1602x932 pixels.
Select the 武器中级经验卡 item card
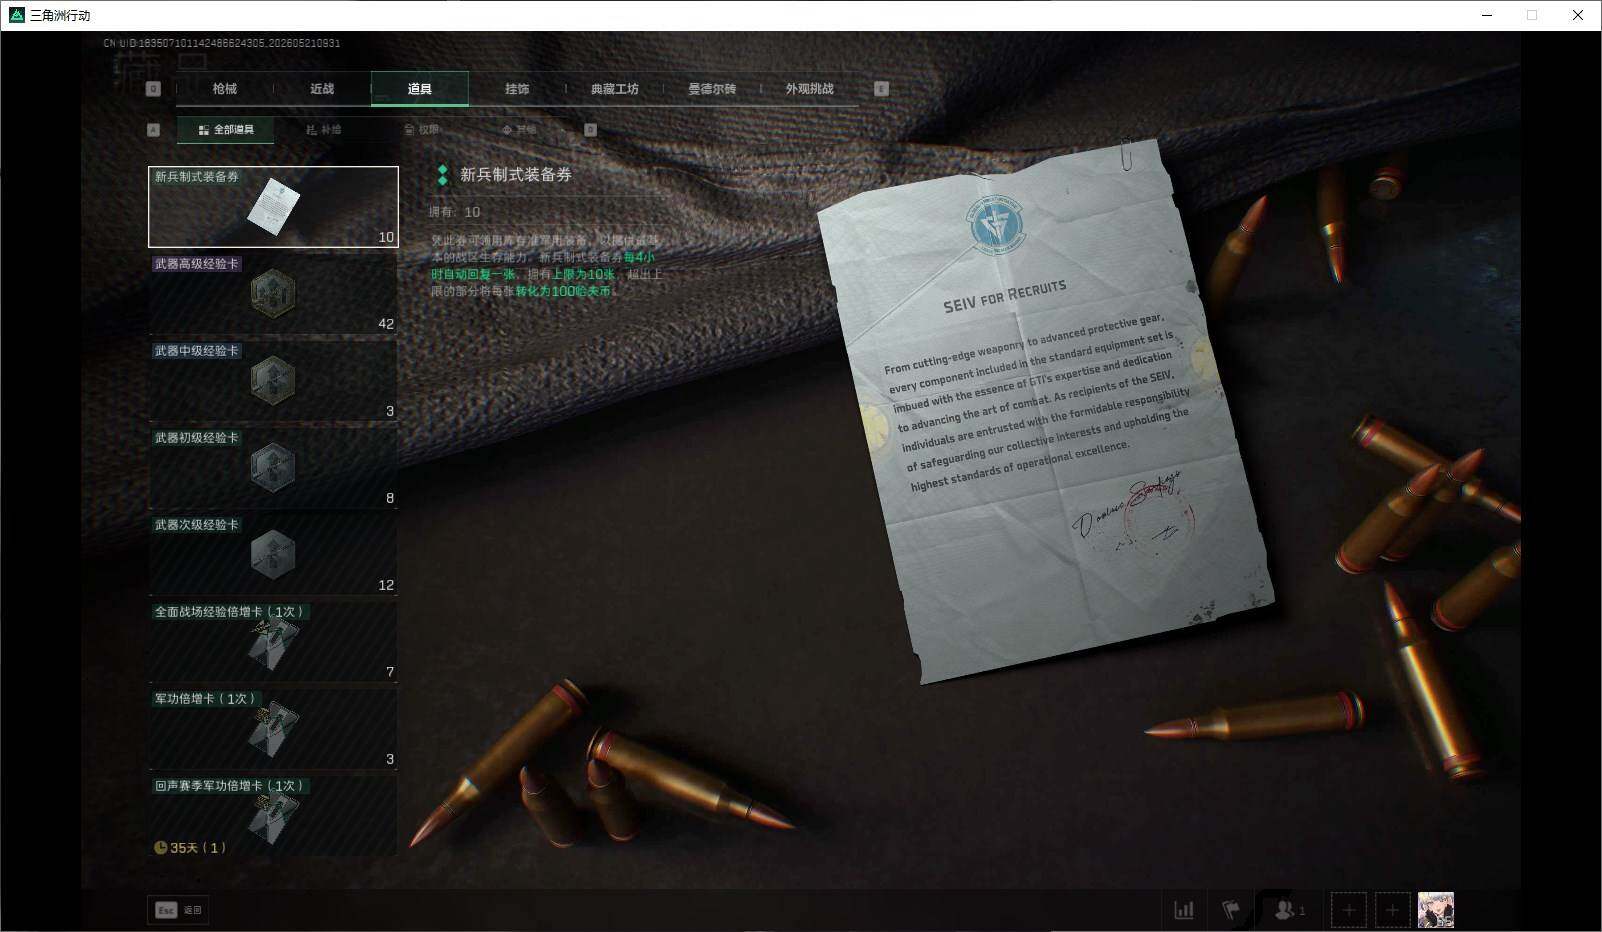[273, 381]
